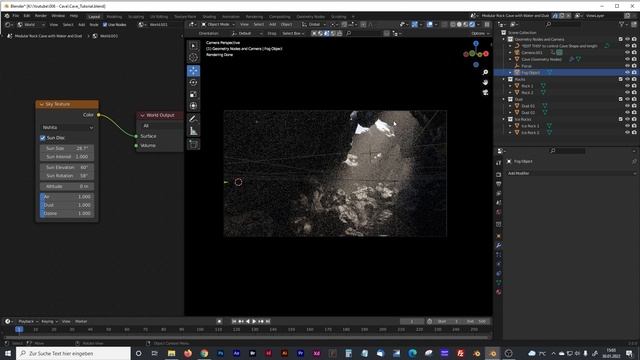
Task: Open the Windows Start menu
Action: point(8,353)
